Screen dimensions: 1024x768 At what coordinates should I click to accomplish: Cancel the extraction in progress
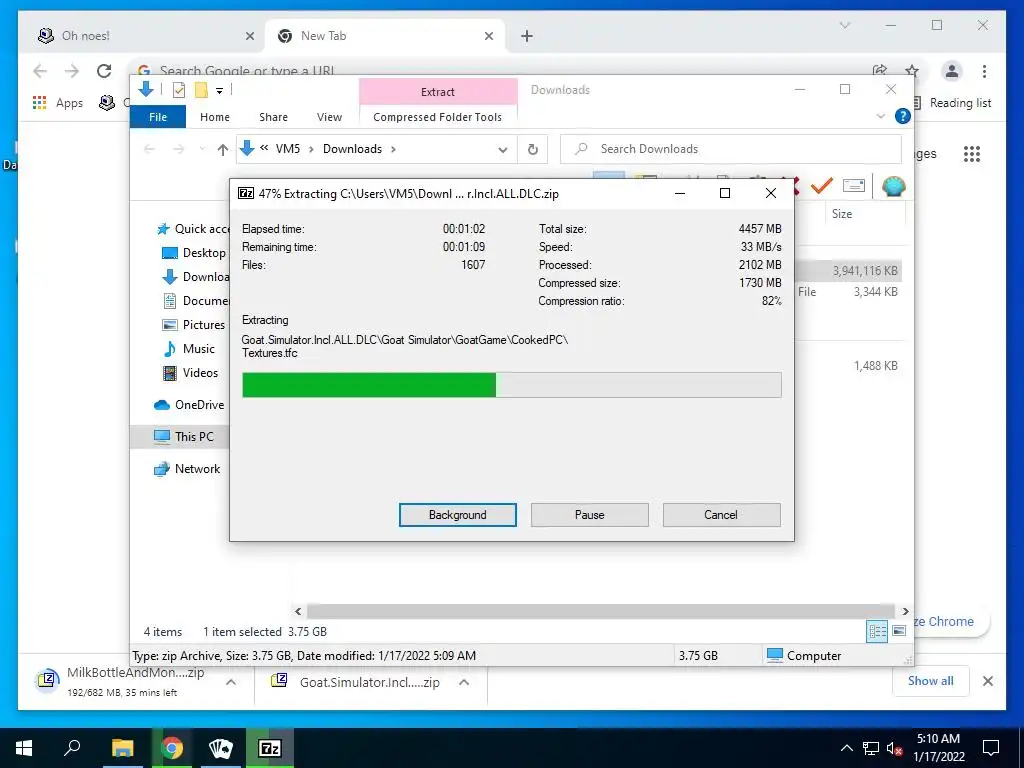pyautogui.click(x=721, y=515)
